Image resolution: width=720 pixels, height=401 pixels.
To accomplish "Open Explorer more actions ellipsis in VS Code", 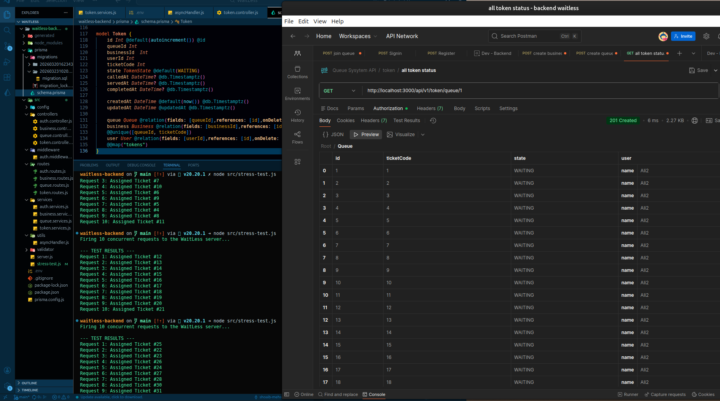I will click(x=66, y=12).
